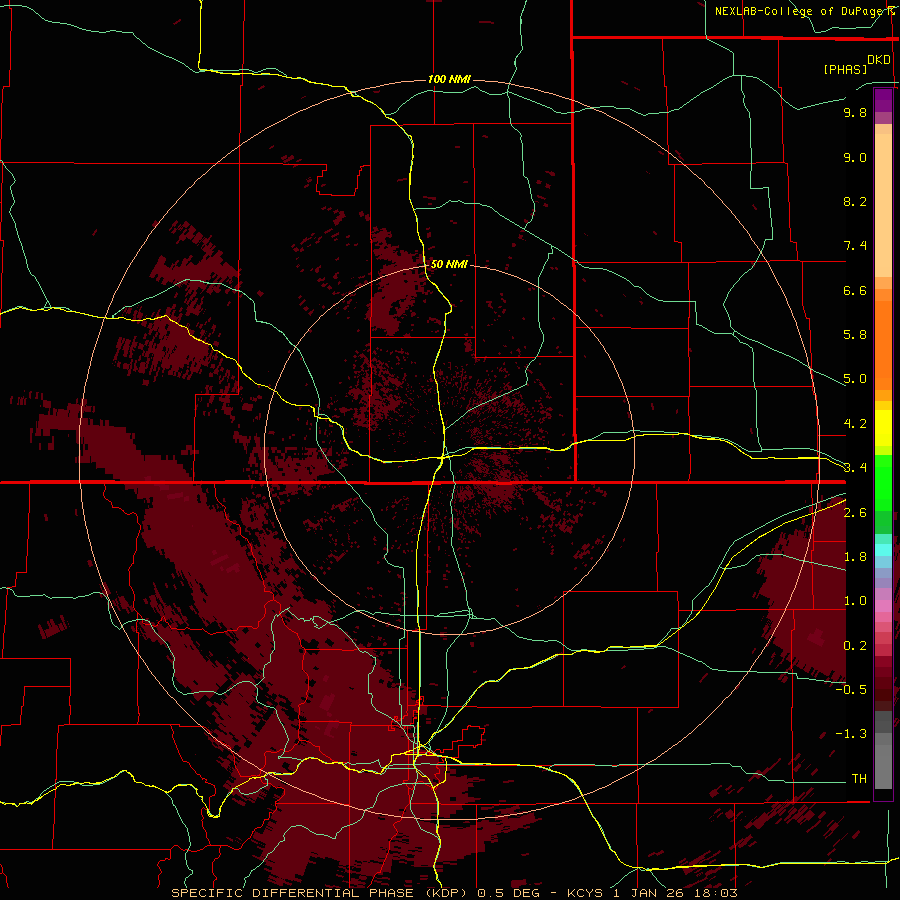This screenshot has width=900, height=900.
Task: Pick the grey bottom color band
Action: click(883, 766)
